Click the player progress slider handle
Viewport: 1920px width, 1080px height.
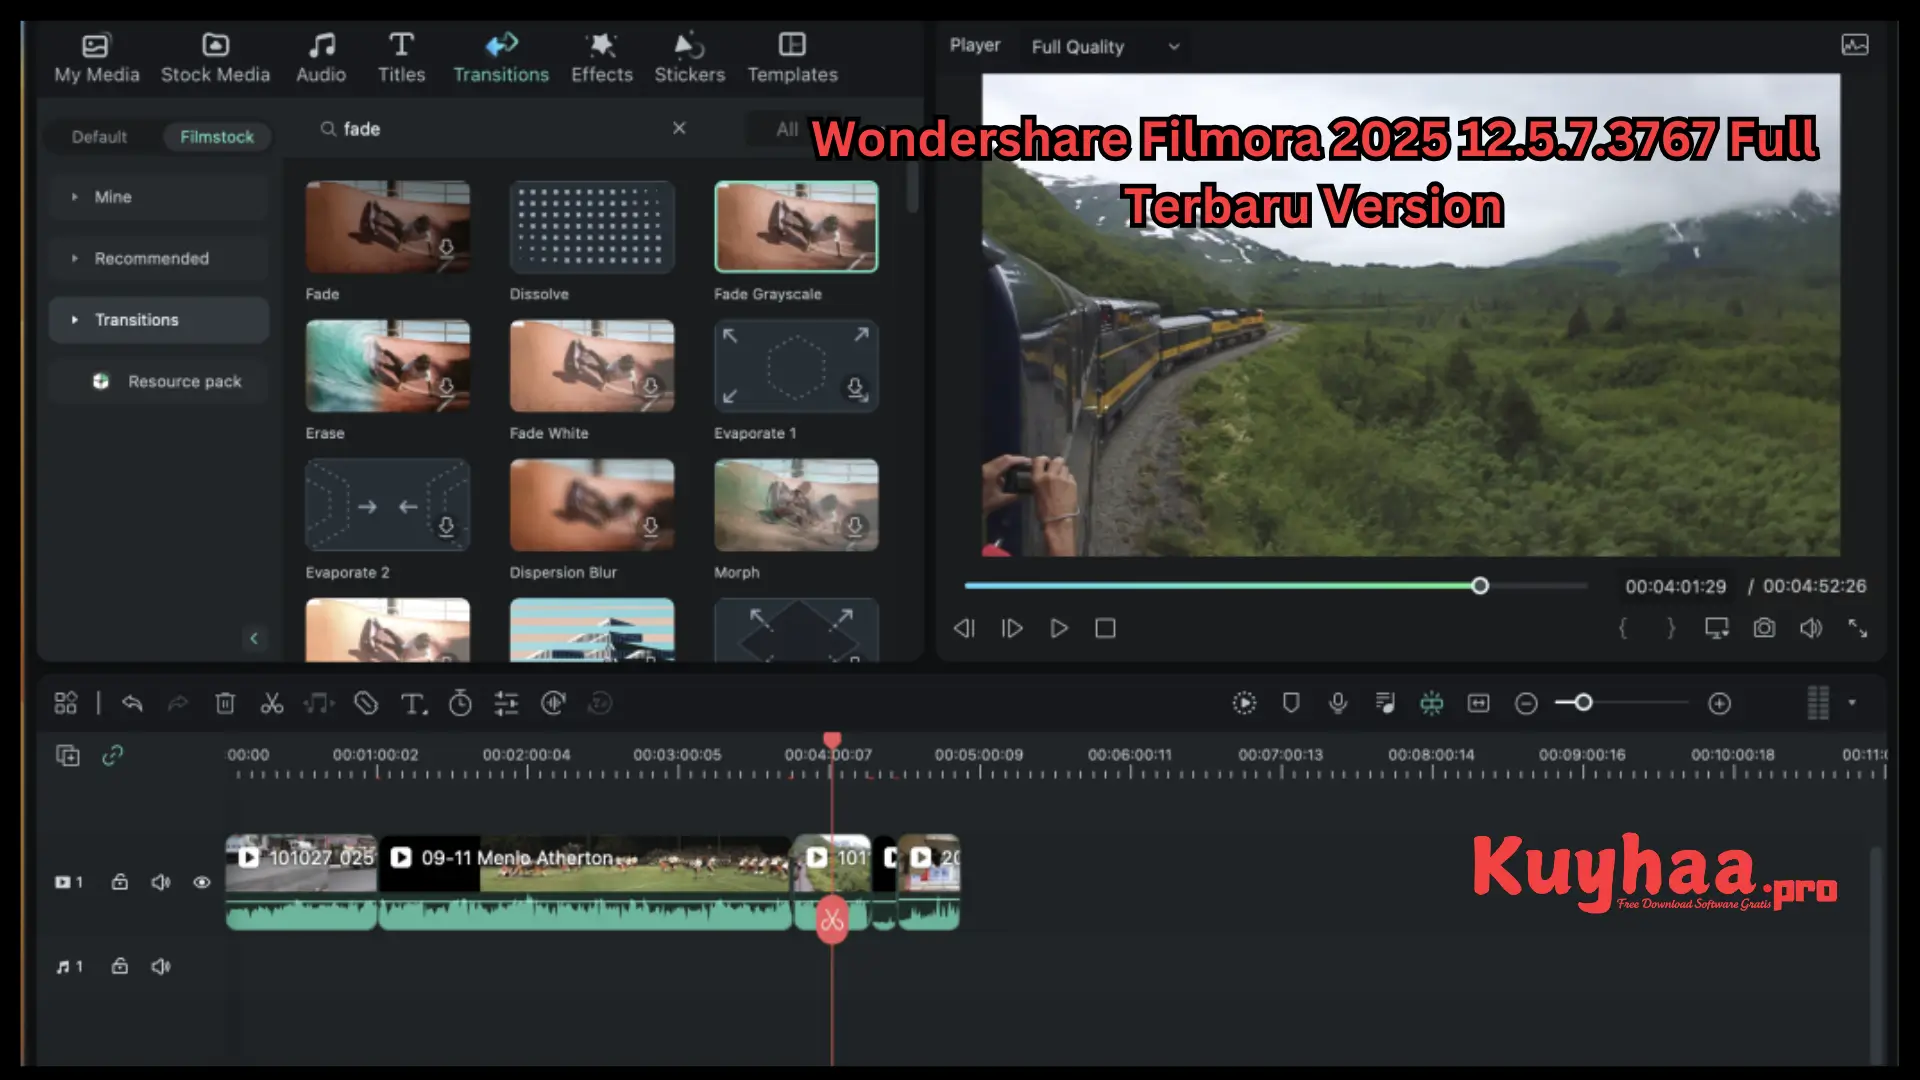[1480, 586]
